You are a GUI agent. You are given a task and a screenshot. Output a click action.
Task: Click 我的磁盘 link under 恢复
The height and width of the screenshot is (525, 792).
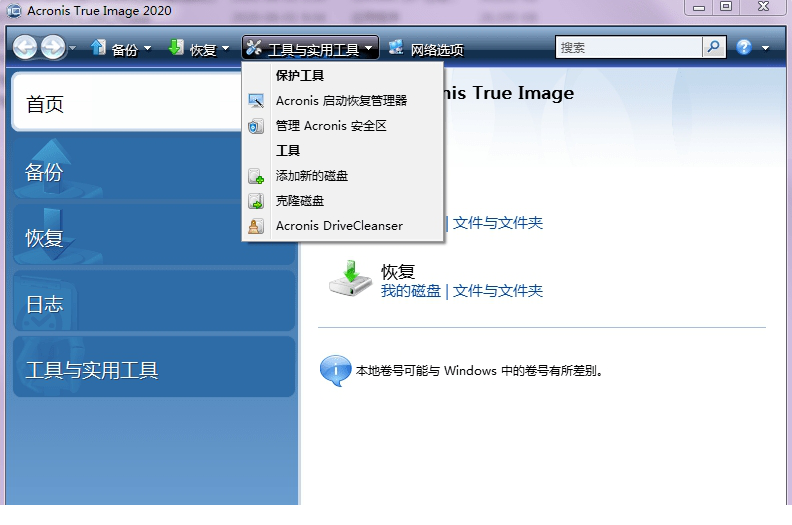point(411,291)
